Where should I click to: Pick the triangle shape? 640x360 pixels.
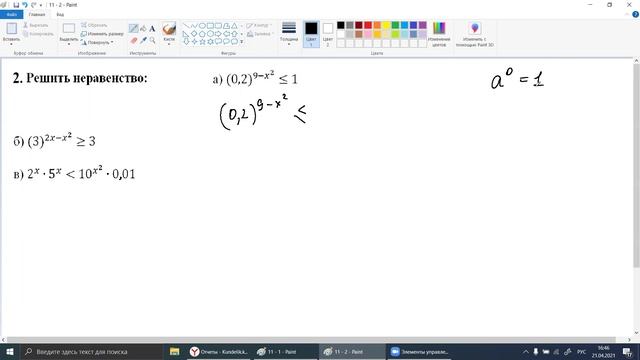point(234,26)
